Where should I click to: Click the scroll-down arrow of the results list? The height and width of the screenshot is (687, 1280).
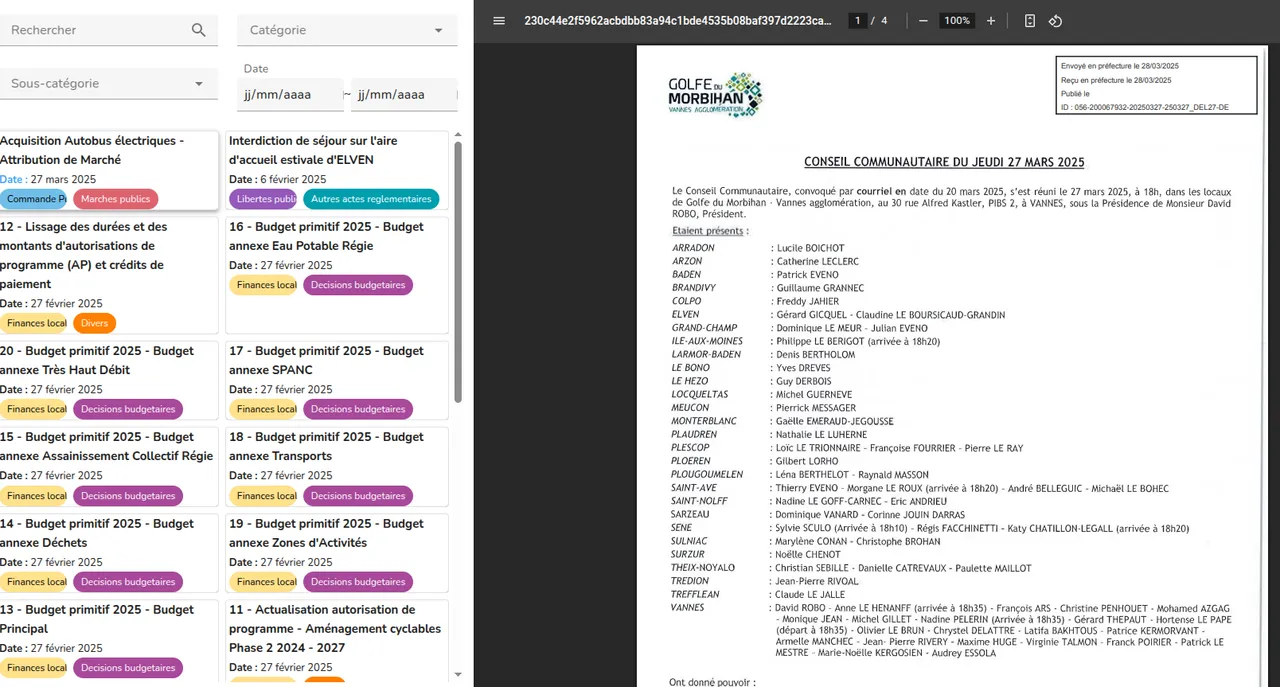click(458, 675)
